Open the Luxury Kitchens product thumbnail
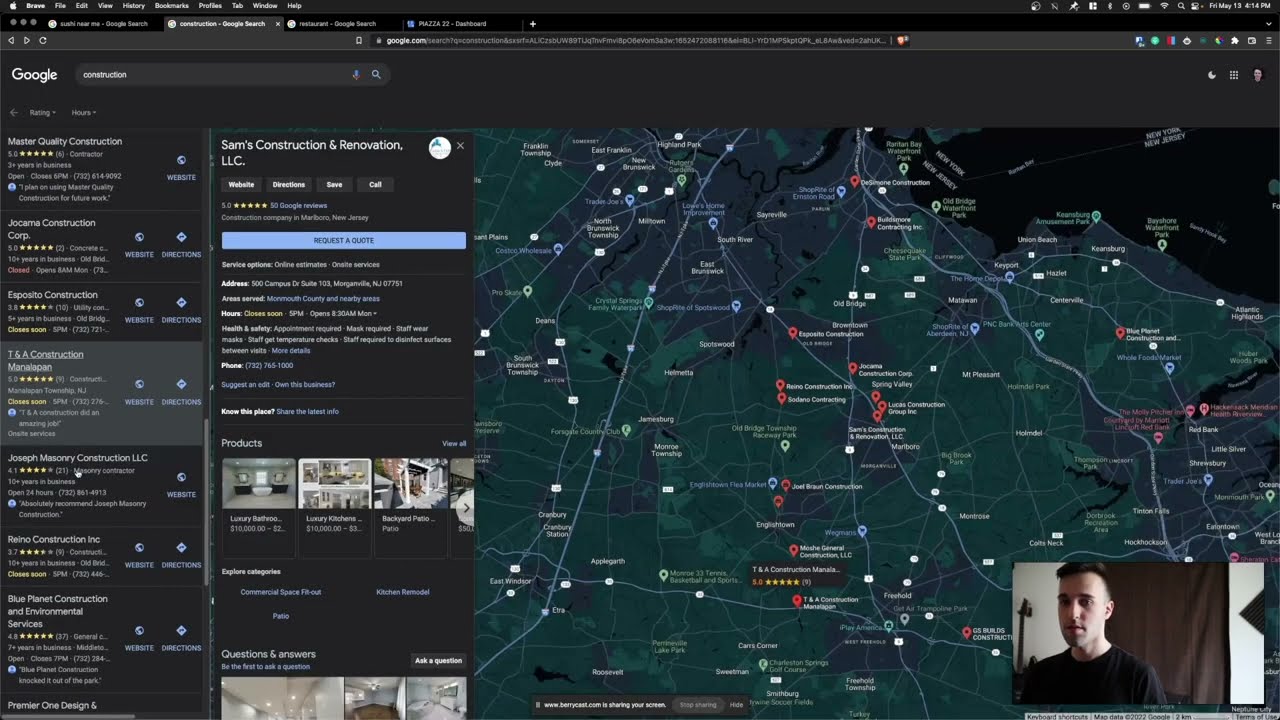Viewport: 1280px width, 720px height. pos(334,484)
